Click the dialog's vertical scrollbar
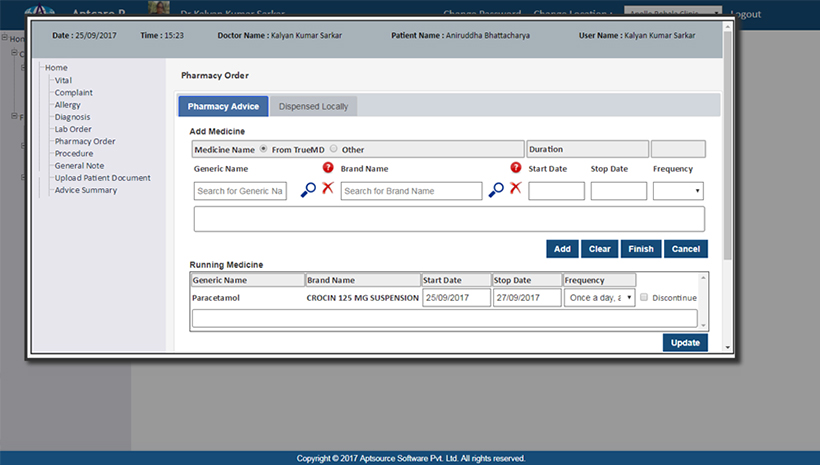 click(727, 150)
